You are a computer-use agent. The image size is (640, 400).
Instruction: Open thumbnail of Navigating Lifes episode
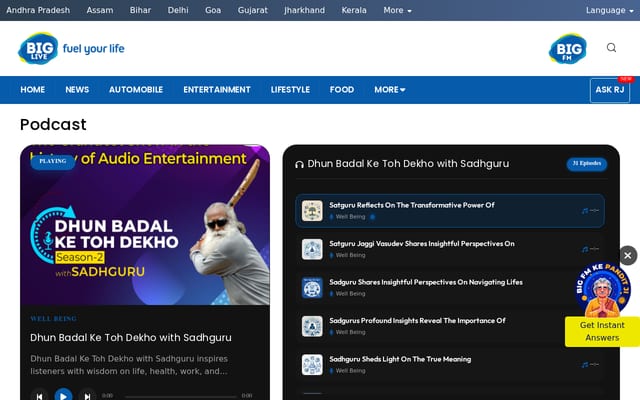tap(312, 288)
